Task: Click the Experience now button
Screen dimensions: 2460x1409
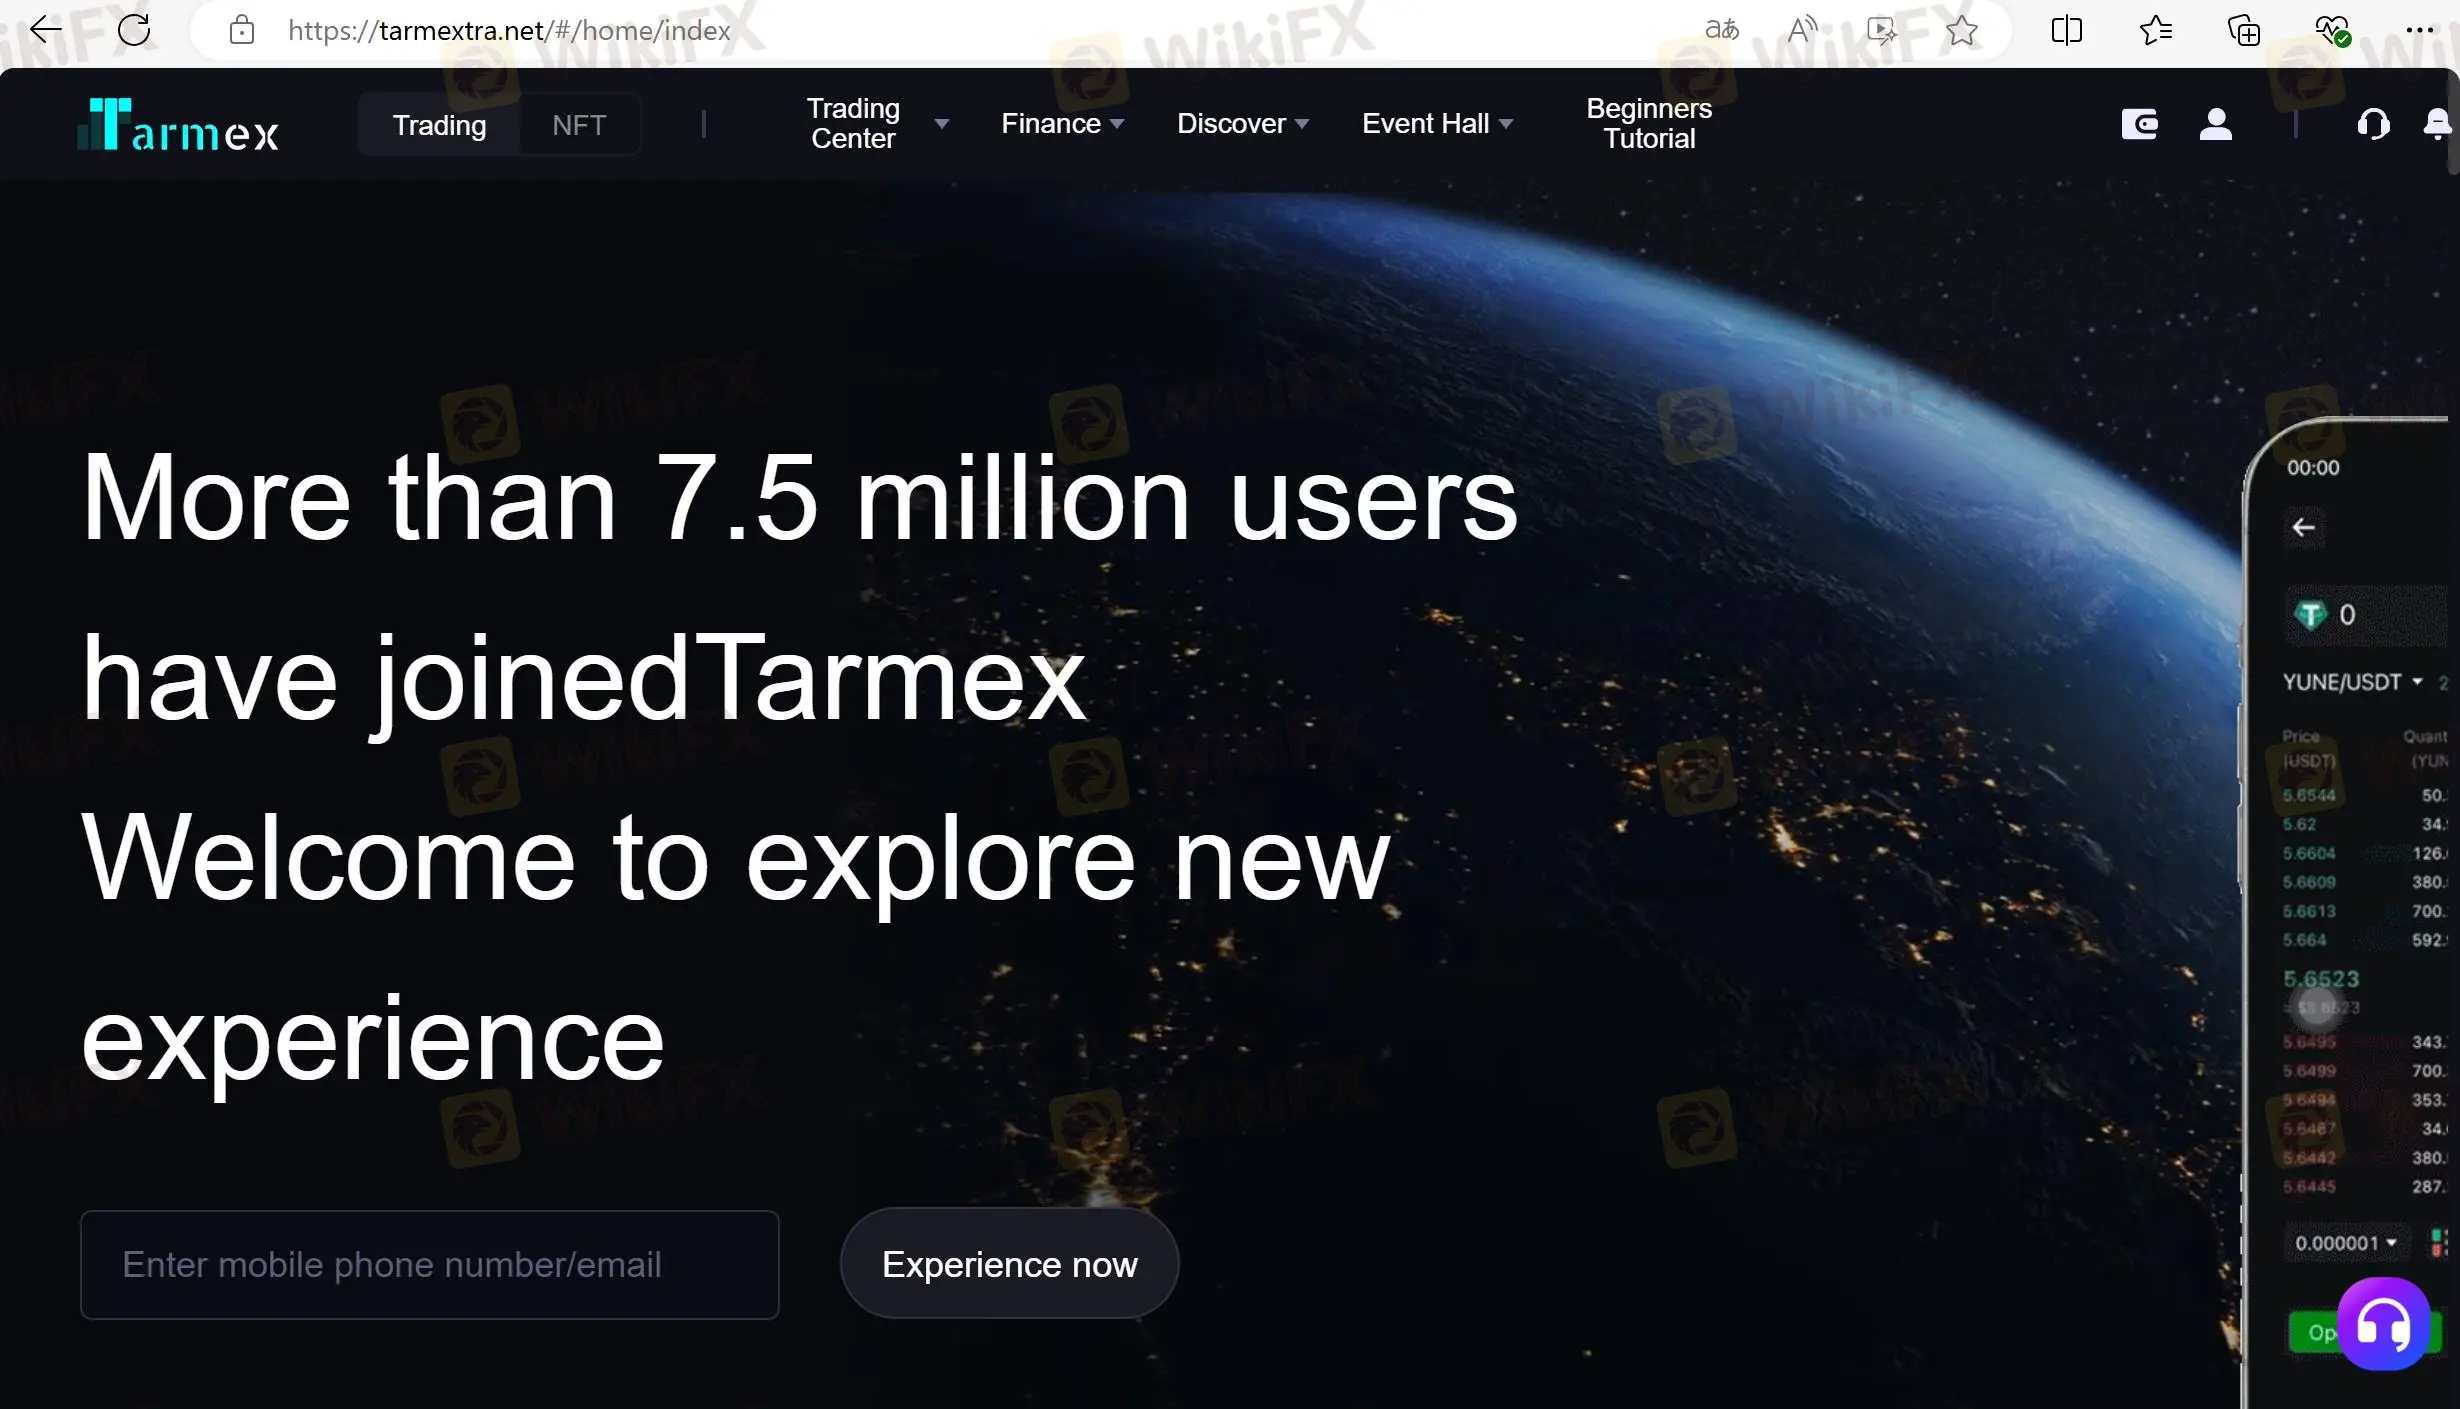Action: tap(1010, 1264)
